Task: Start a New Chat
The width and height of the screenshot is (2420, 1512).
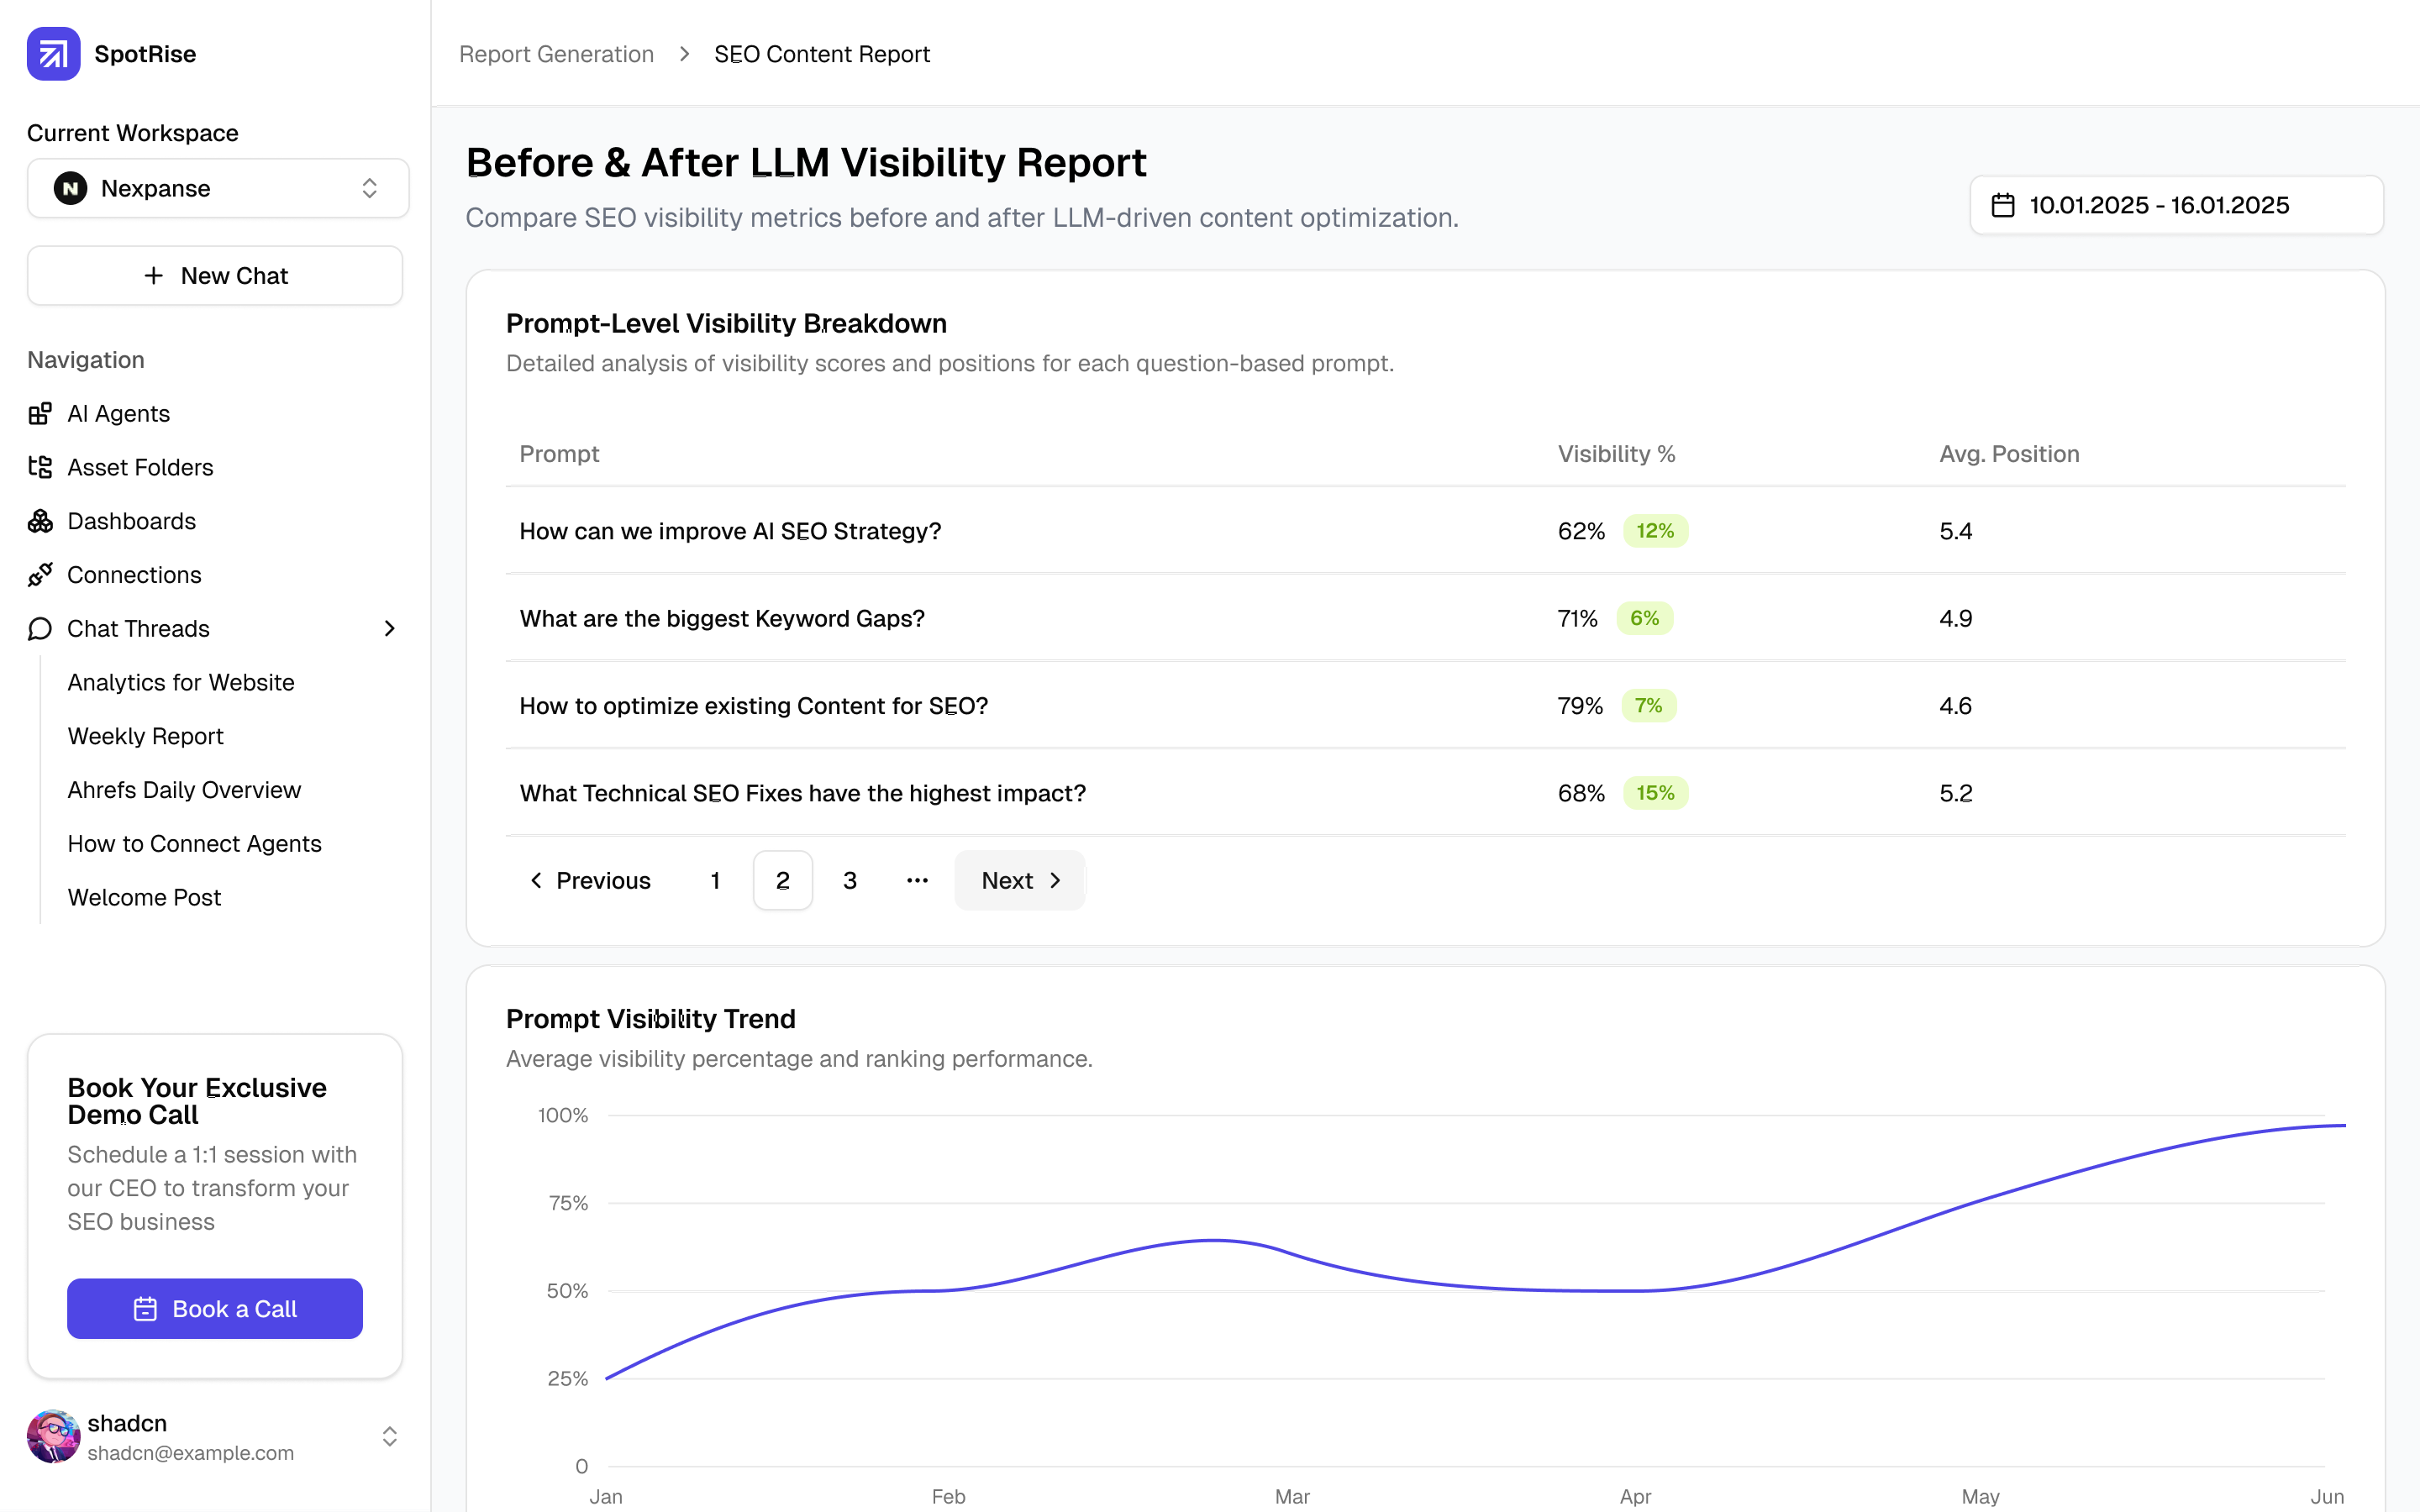Action: (215, 276)
